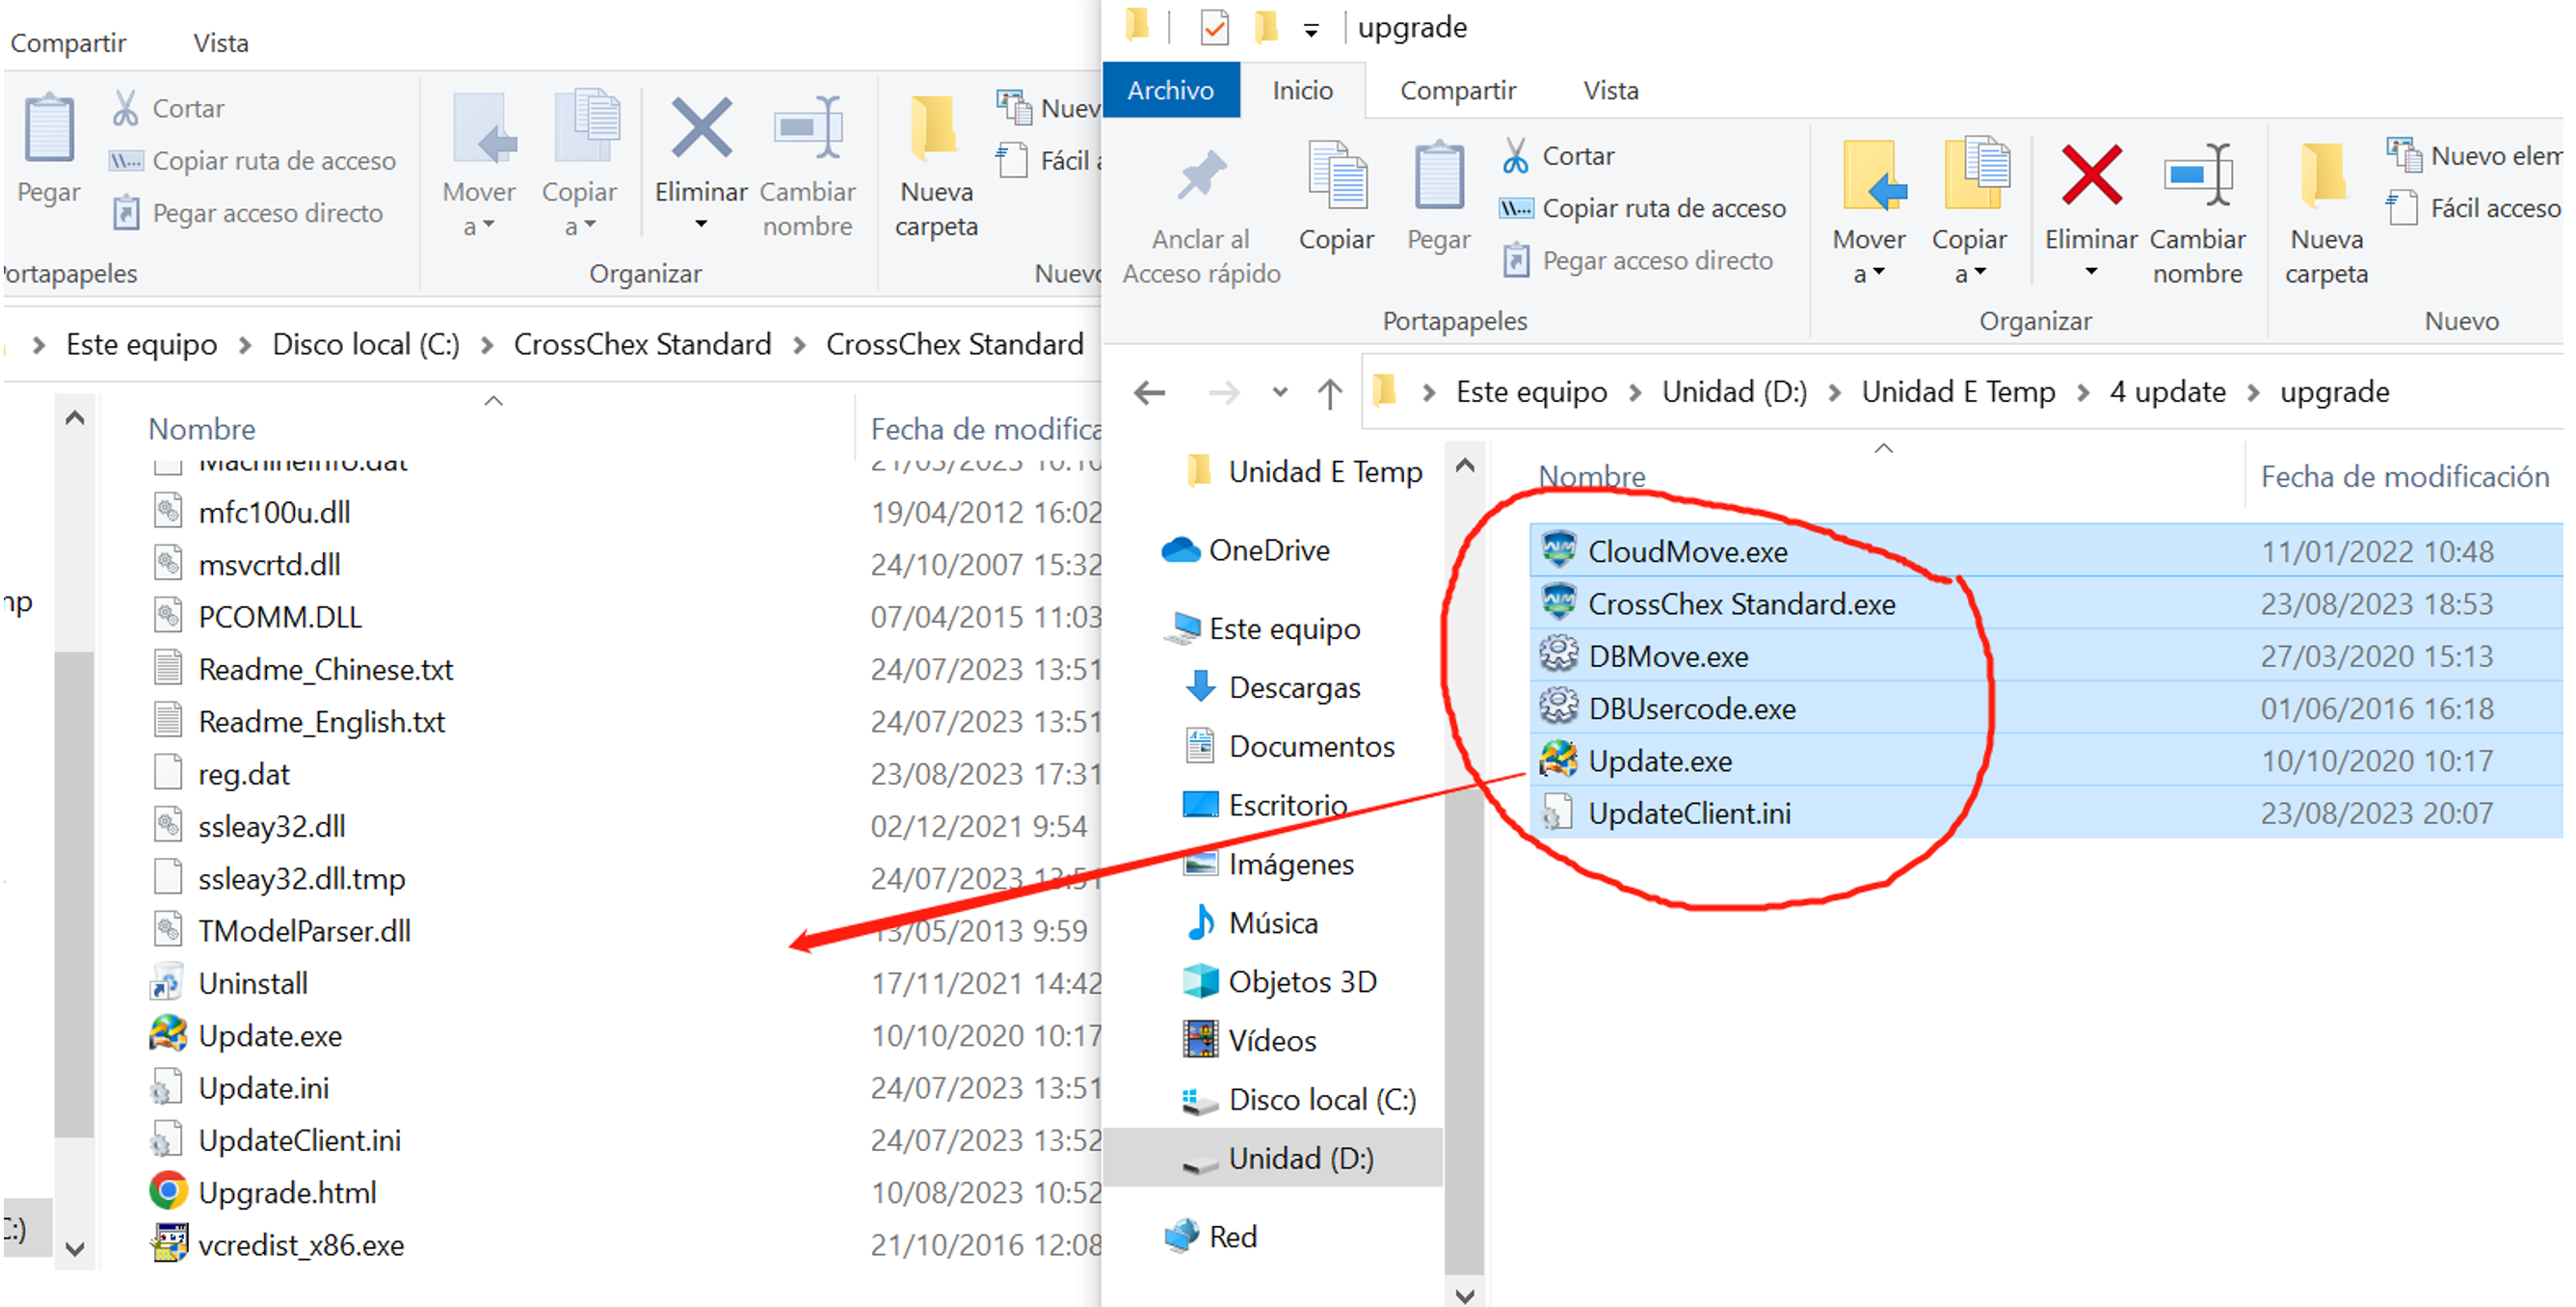Image resolution: width=2576 pixels, height=1307 pixels.
Task: Select Unidad E Temp in navigation pane
Action: click(x=1305, y=471)
